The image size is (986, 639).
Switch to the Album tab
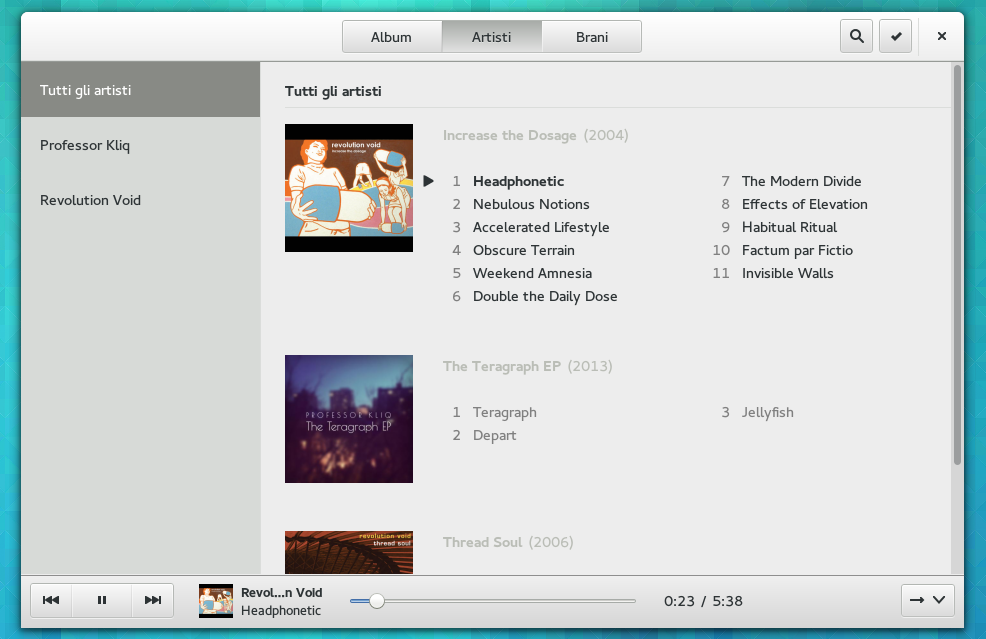pos(392,37)
